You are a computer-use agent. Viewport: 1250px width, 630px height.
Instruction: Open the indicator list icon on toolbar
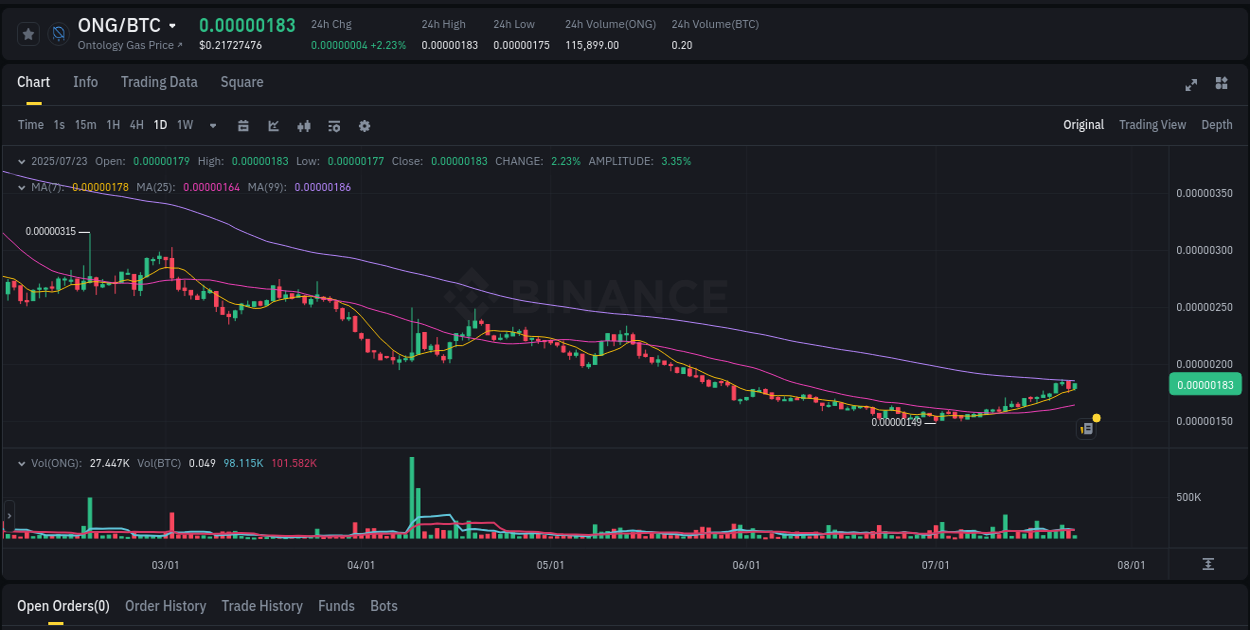333,125
